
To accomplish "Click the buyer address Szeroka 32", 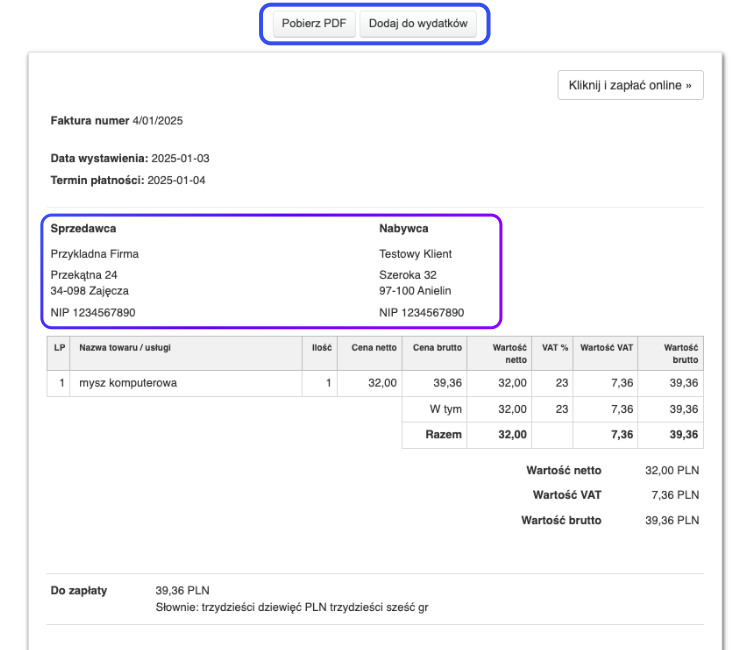I will 407,275.
